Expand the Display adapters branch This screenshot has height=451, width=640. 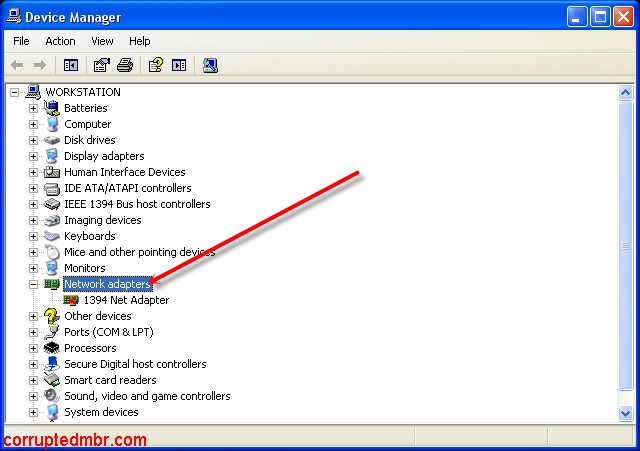coord(33,156)
